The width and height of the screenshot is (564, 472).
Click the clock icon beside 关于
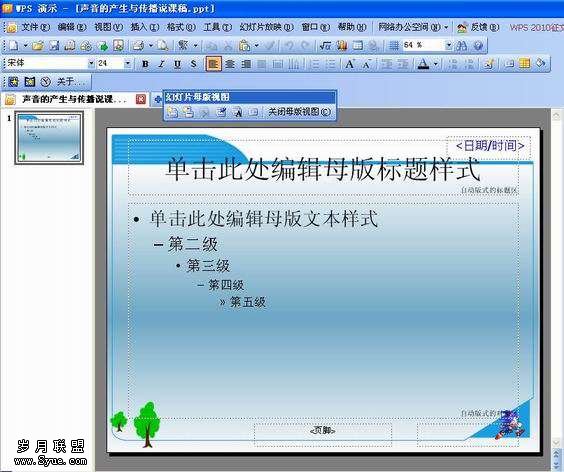[45, 82]
